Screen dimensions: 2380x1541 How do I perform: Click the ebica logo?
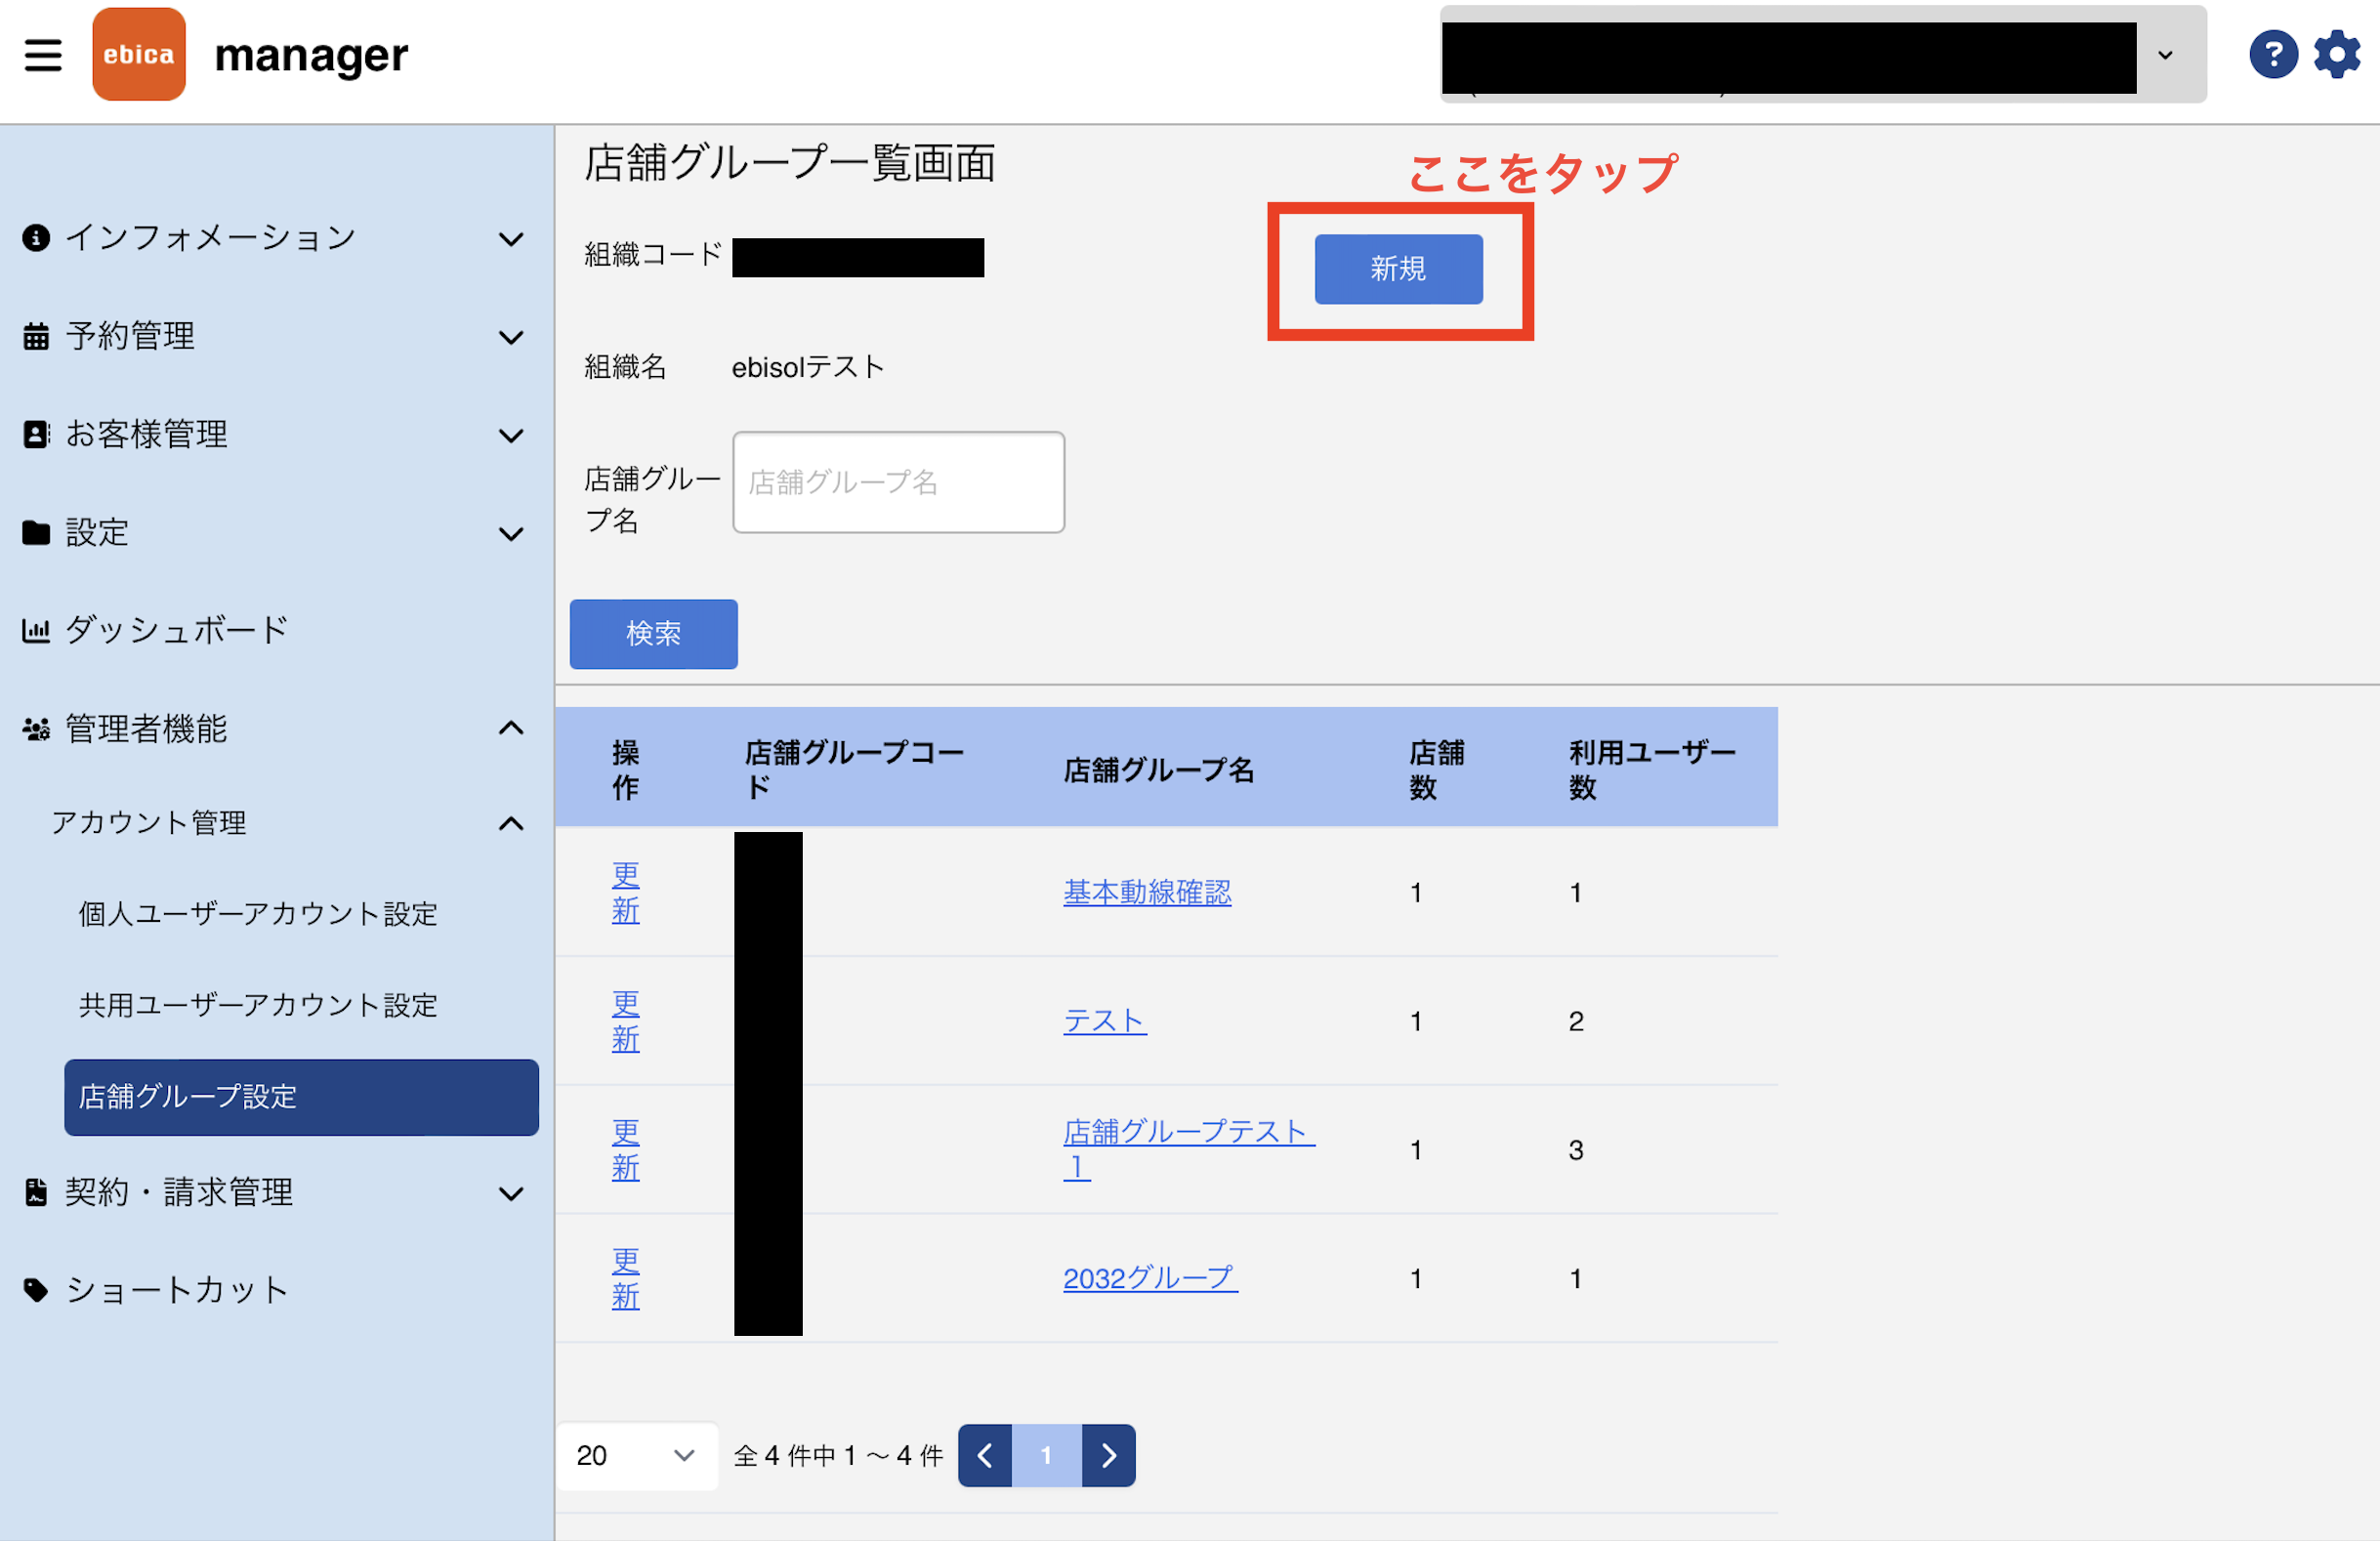coord(139,54)
